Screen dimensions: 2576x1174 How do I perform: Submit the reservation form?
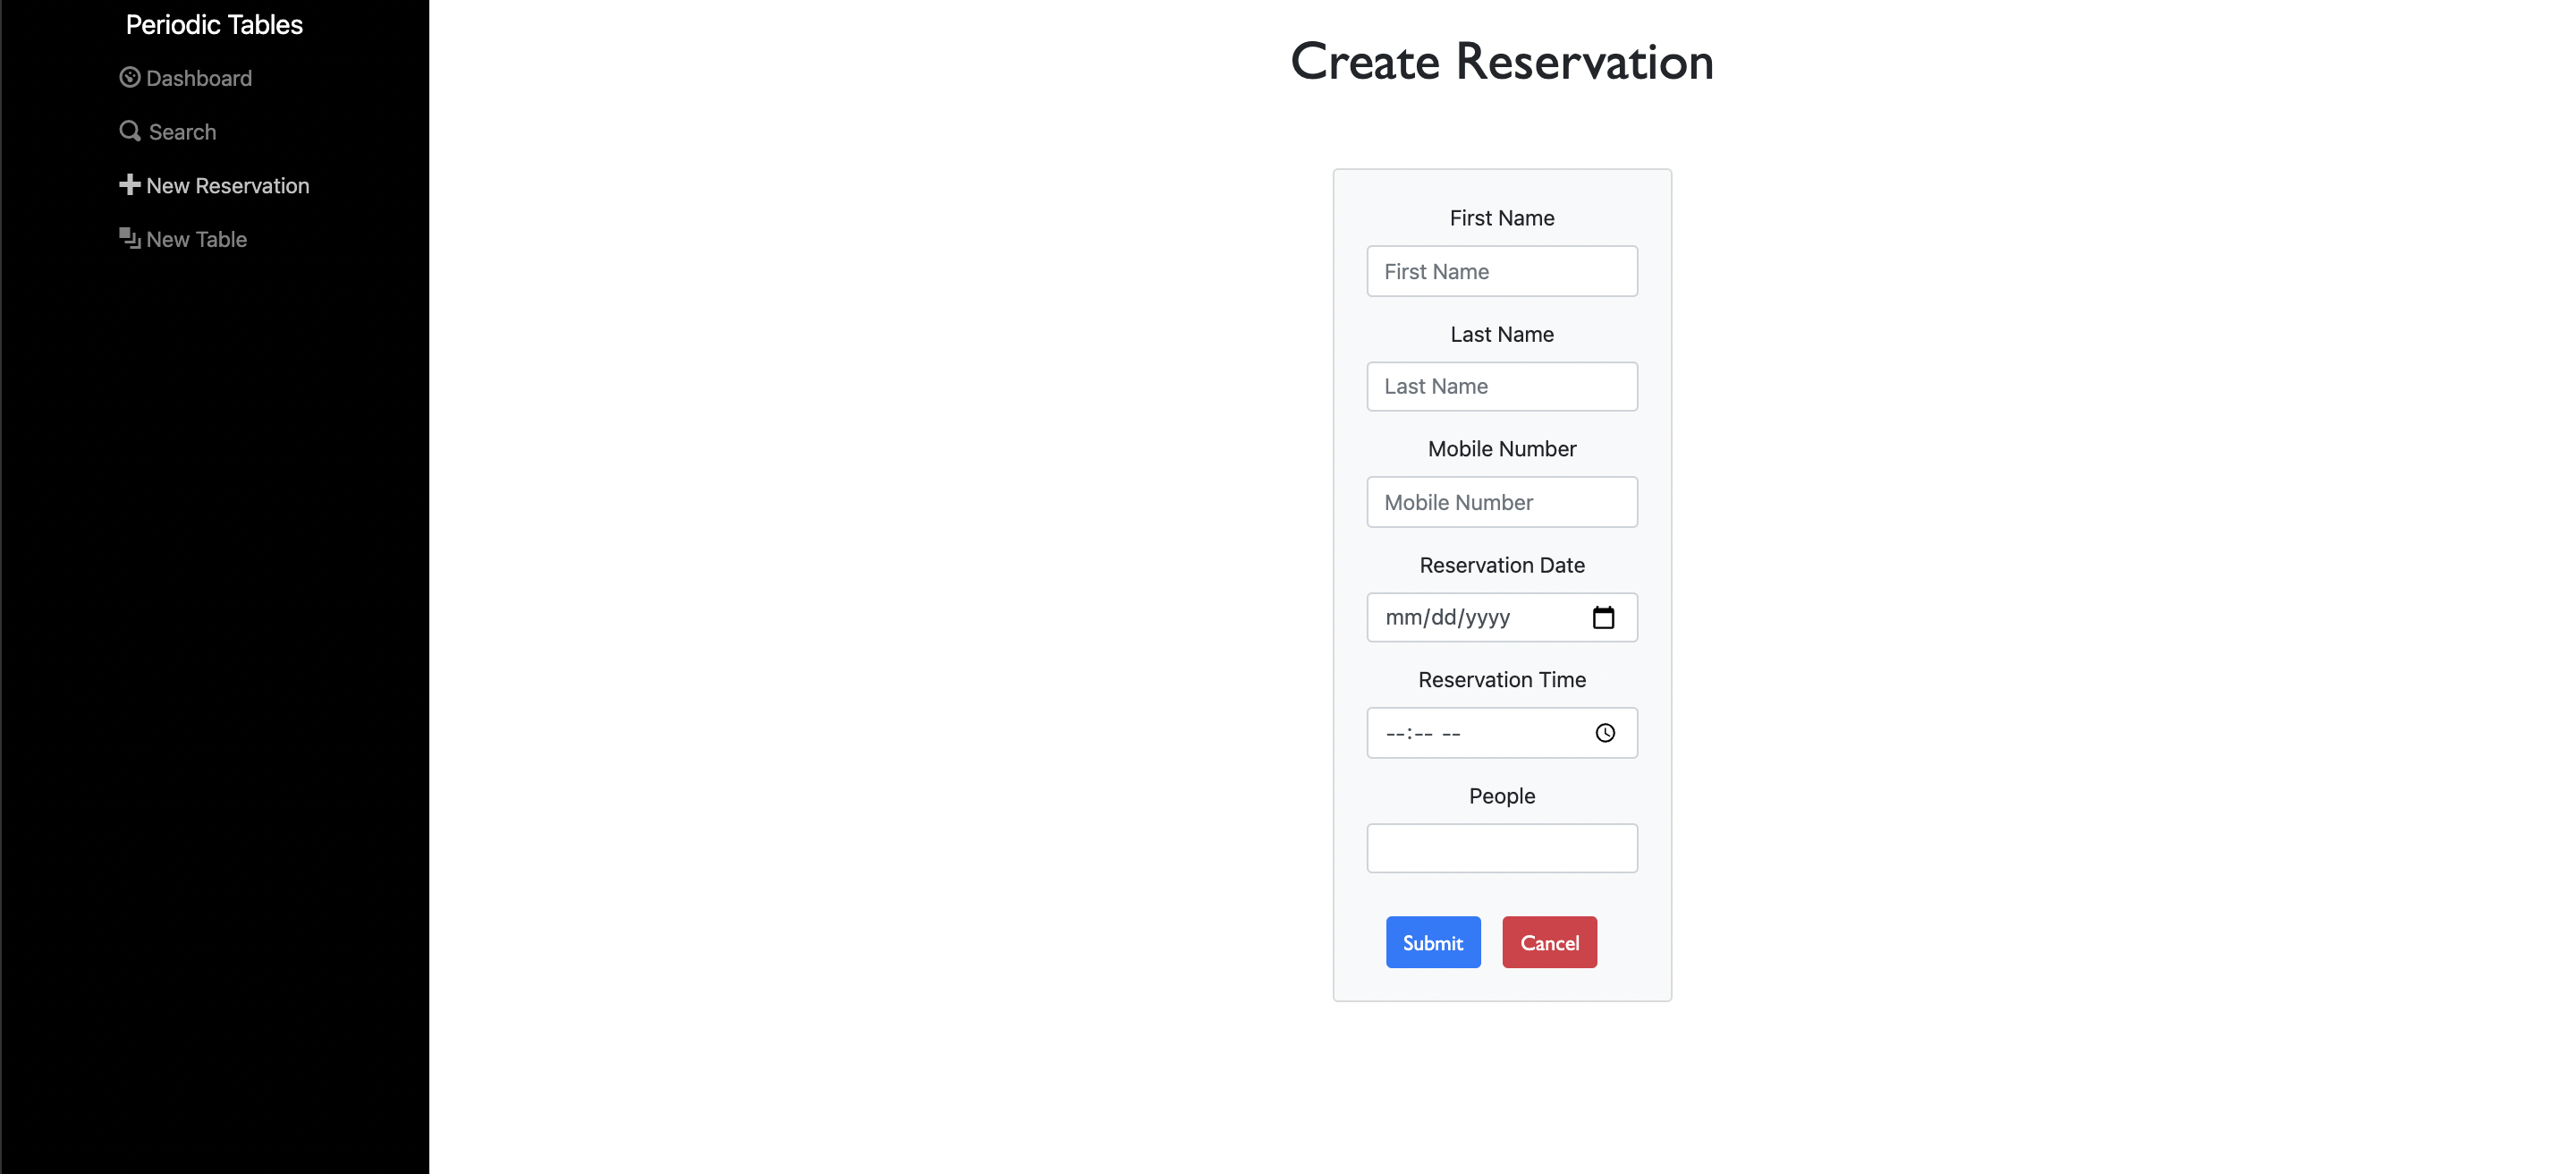[x=1432, y=941]
